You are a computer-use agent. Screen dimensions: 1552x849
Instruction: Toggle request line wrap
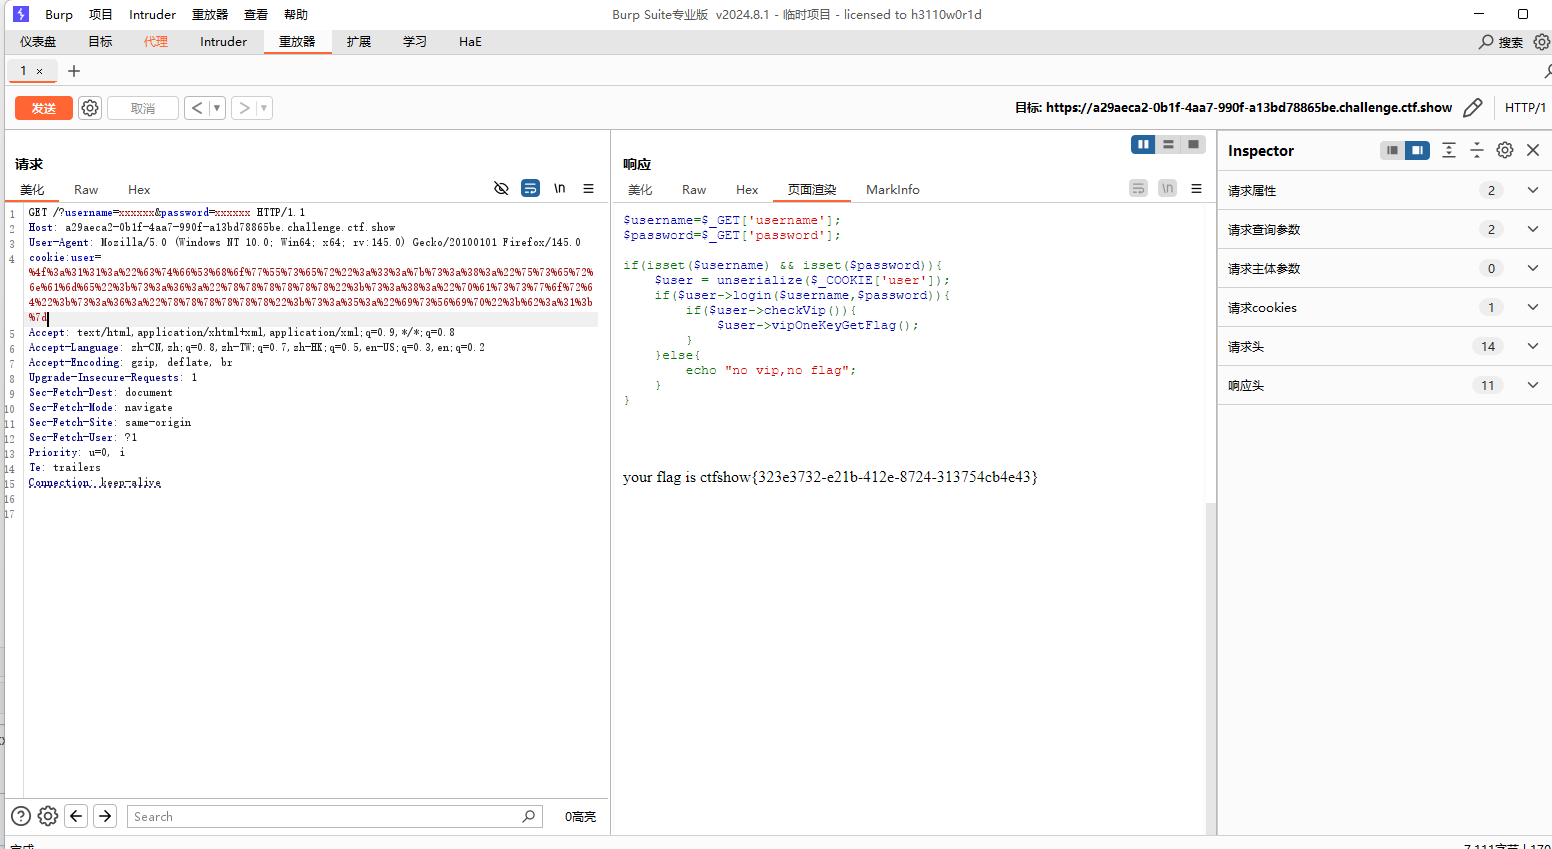coord(531,188)
